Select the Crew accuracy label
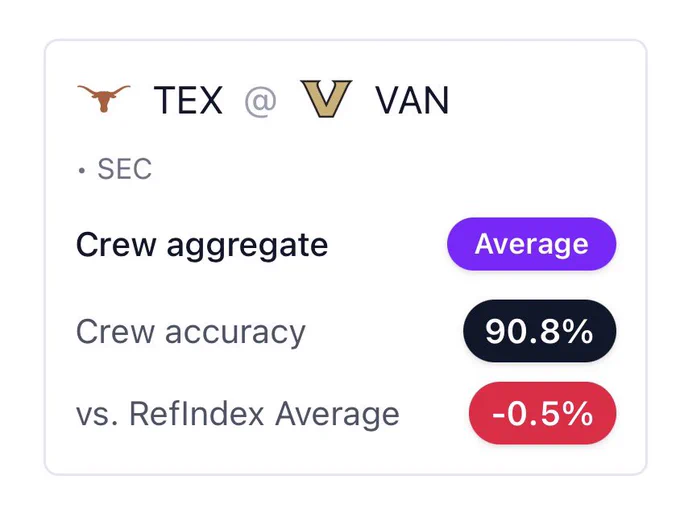The width and height of the screenshot is (680, 521). [x=191, y=332]
